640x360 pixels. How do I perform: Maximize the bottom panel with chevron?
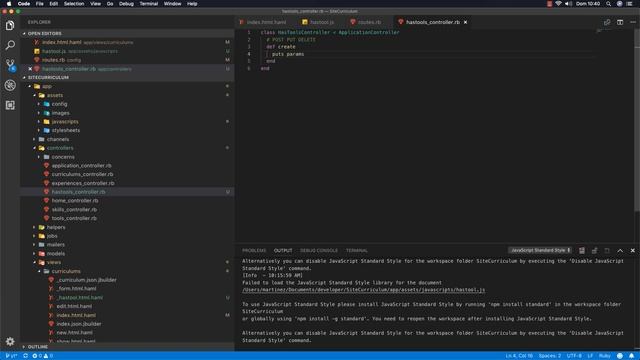620,250
